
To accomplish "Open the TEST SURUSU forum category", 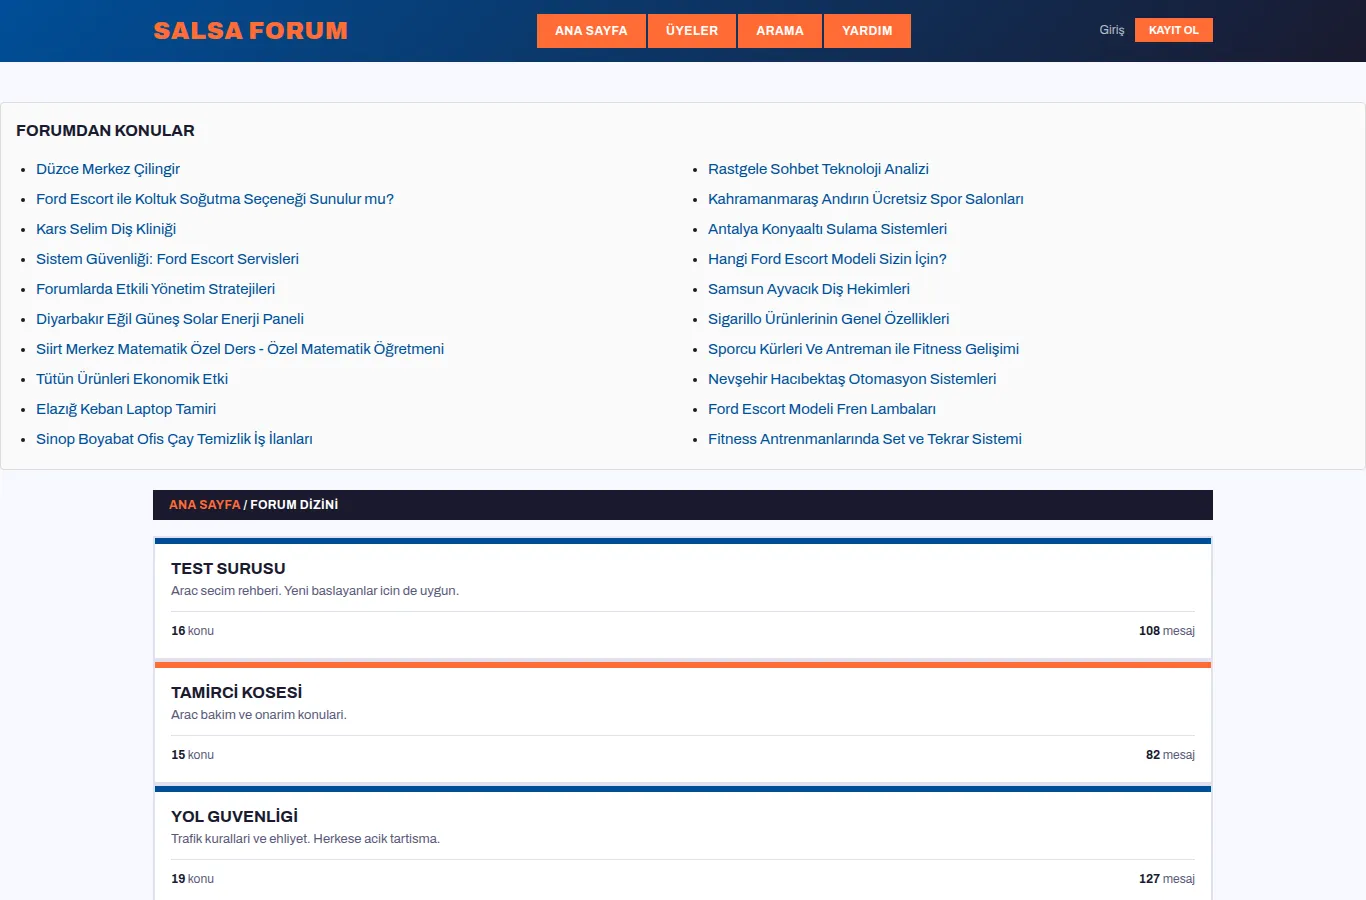I will [x=228, y=568].
